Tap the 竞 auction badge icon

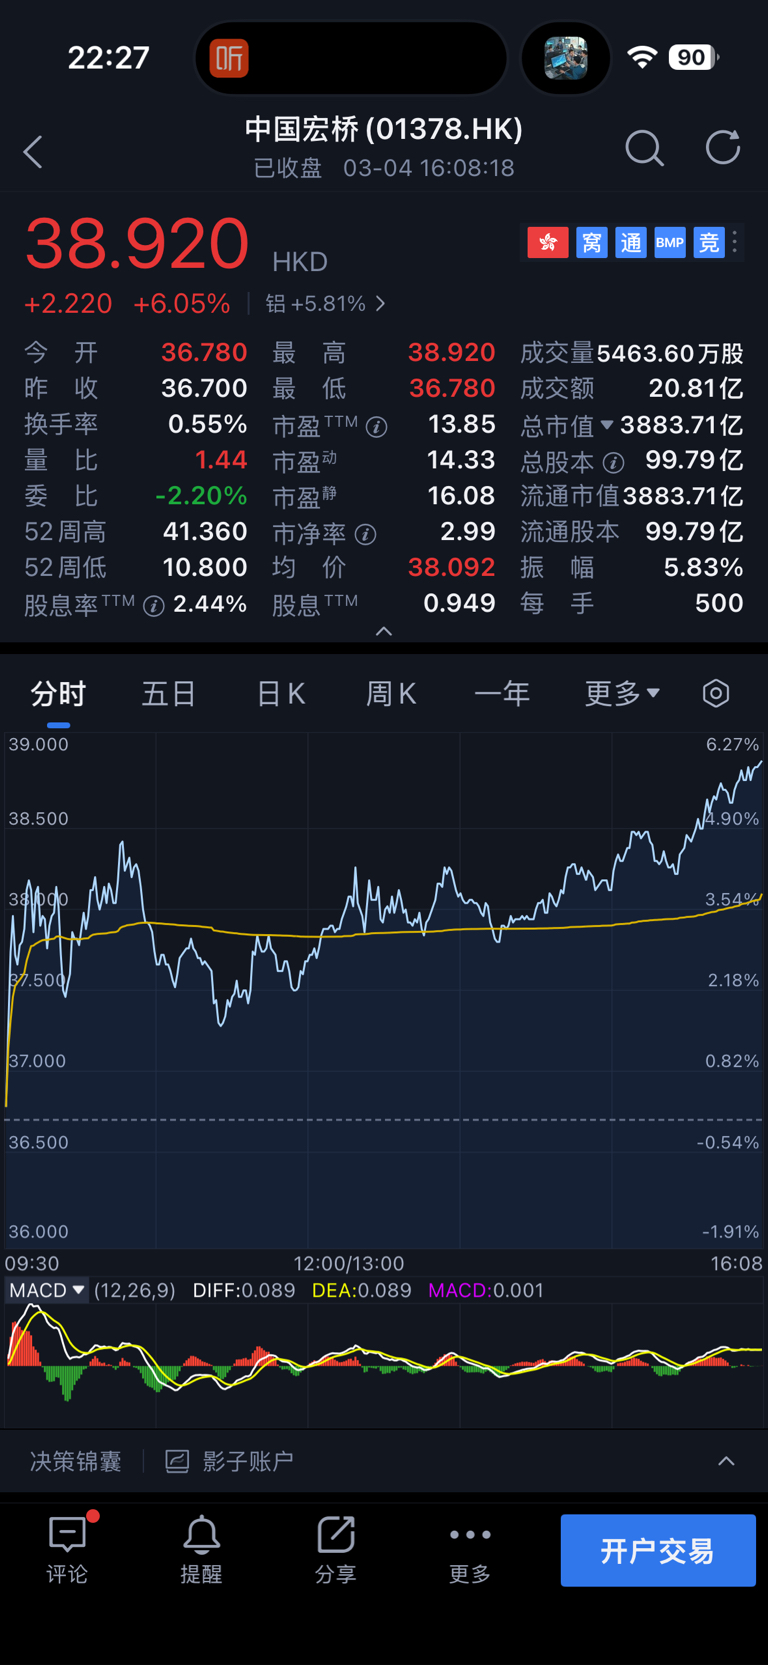(x=709, y=242)
